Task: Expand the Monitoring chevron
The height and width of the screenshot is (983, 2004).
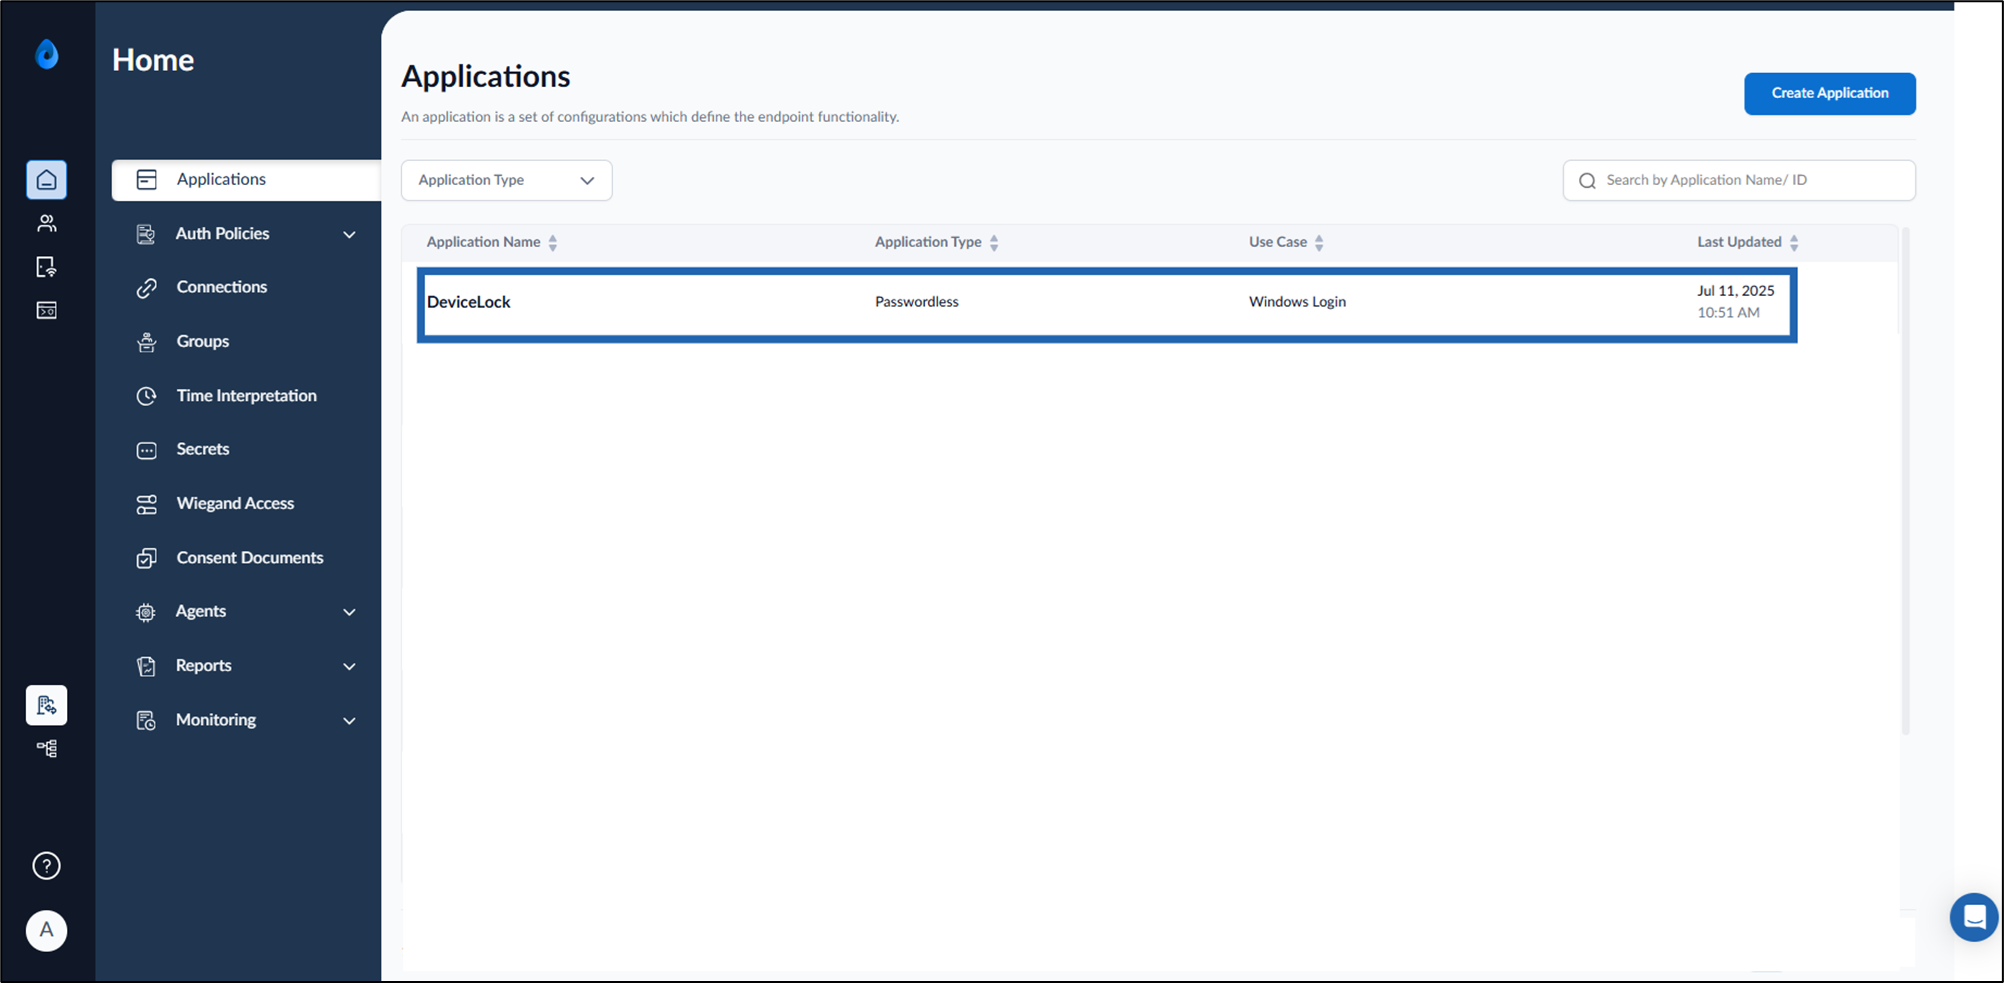Action: pos(349,721)
